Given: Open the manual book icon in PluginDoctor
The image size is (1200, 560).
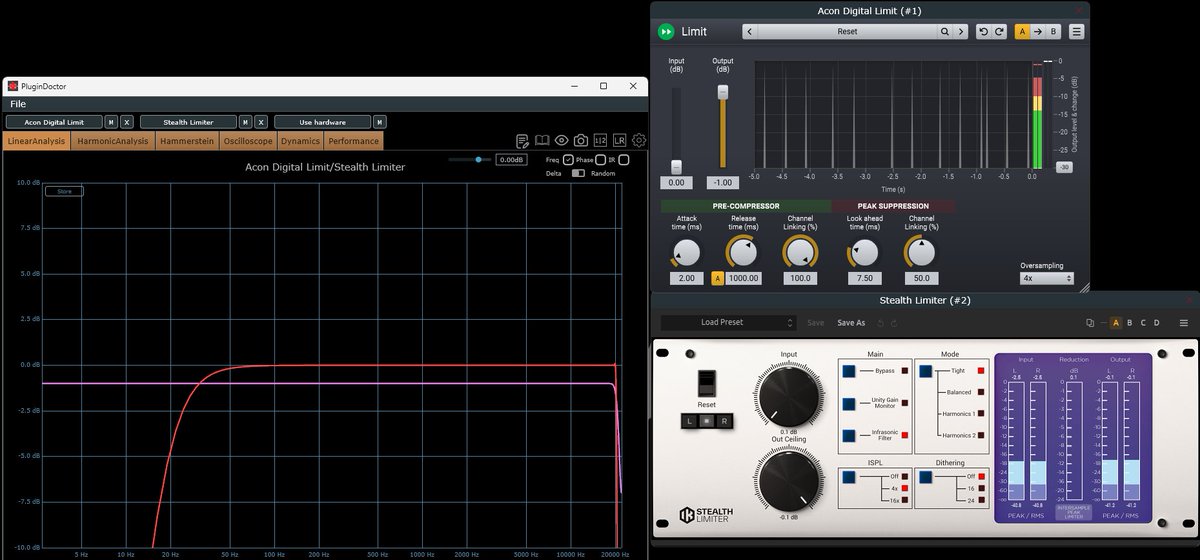Looking at the screenshot, I should point(542,141).
